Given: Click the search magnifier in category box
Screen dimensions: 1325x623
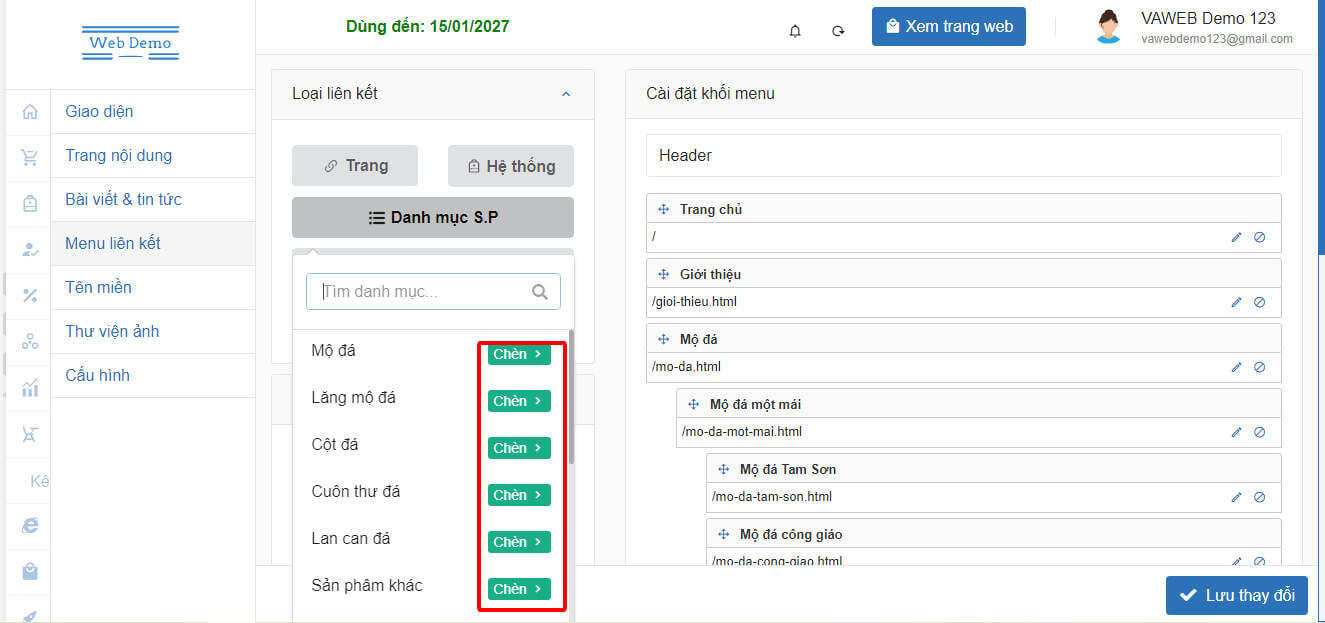Looking at the screenshot, I should (540, 292).
